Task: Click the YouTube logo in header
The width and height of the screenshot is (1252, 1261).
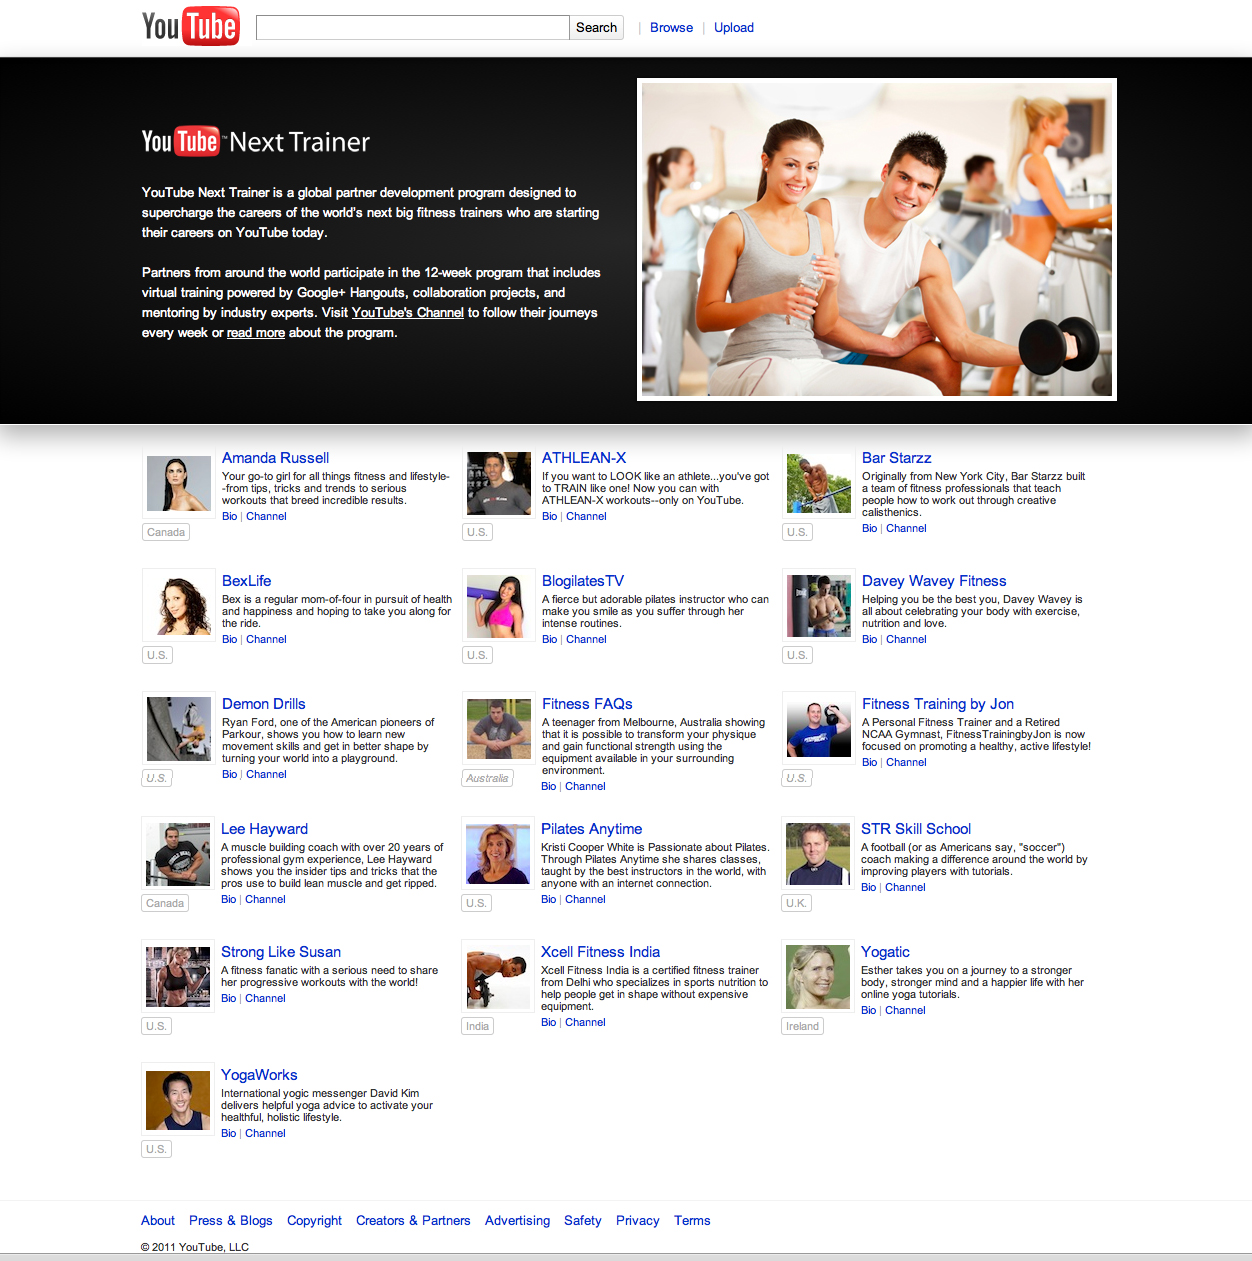Action: [190, 27]
